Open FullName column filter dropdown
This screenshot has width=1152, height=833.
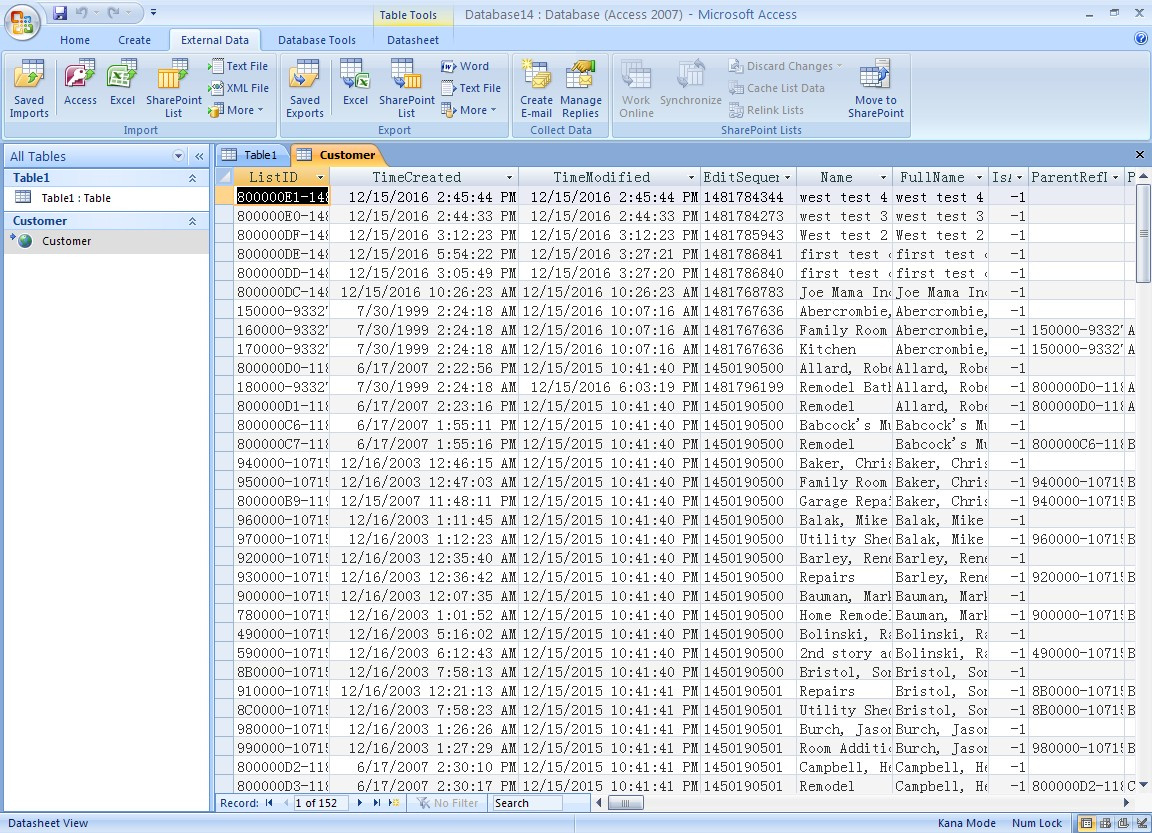pyautogui.click(x=979, y=178)
